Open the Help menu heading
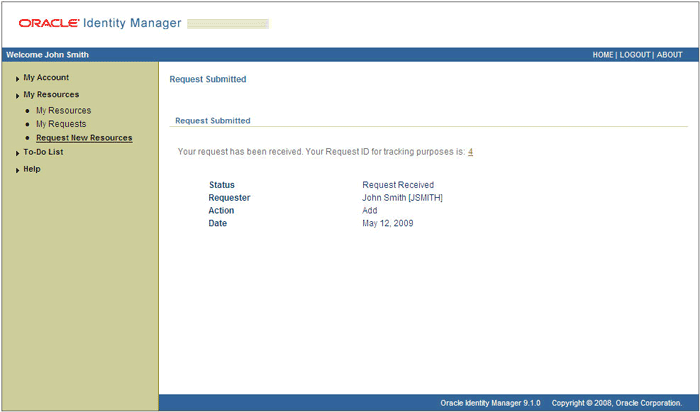 [32, 169]
